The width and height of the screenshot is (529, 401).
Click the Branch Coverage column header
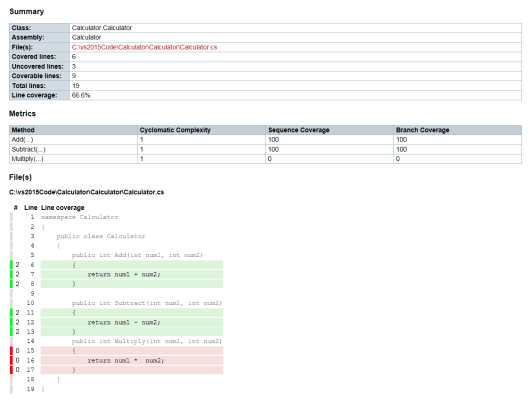click(422, 130)
